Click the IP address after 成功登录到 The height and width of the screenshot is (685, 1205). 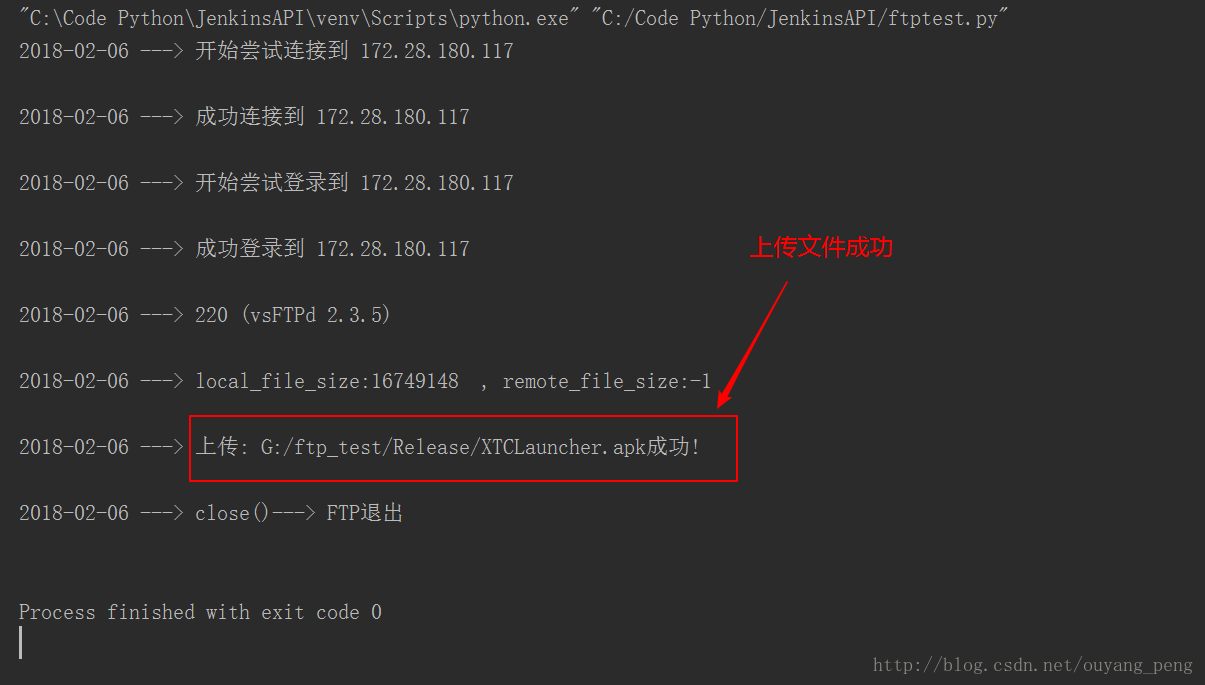392,249
